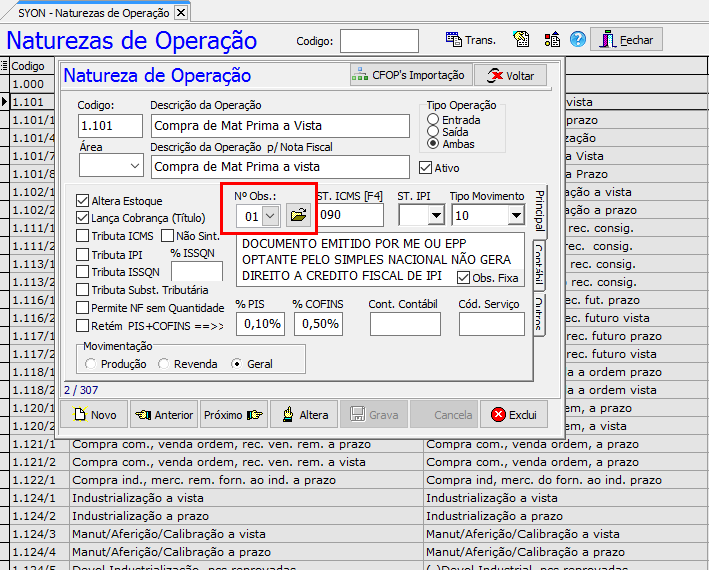Select Produção movimentação option

pos(90,363)
